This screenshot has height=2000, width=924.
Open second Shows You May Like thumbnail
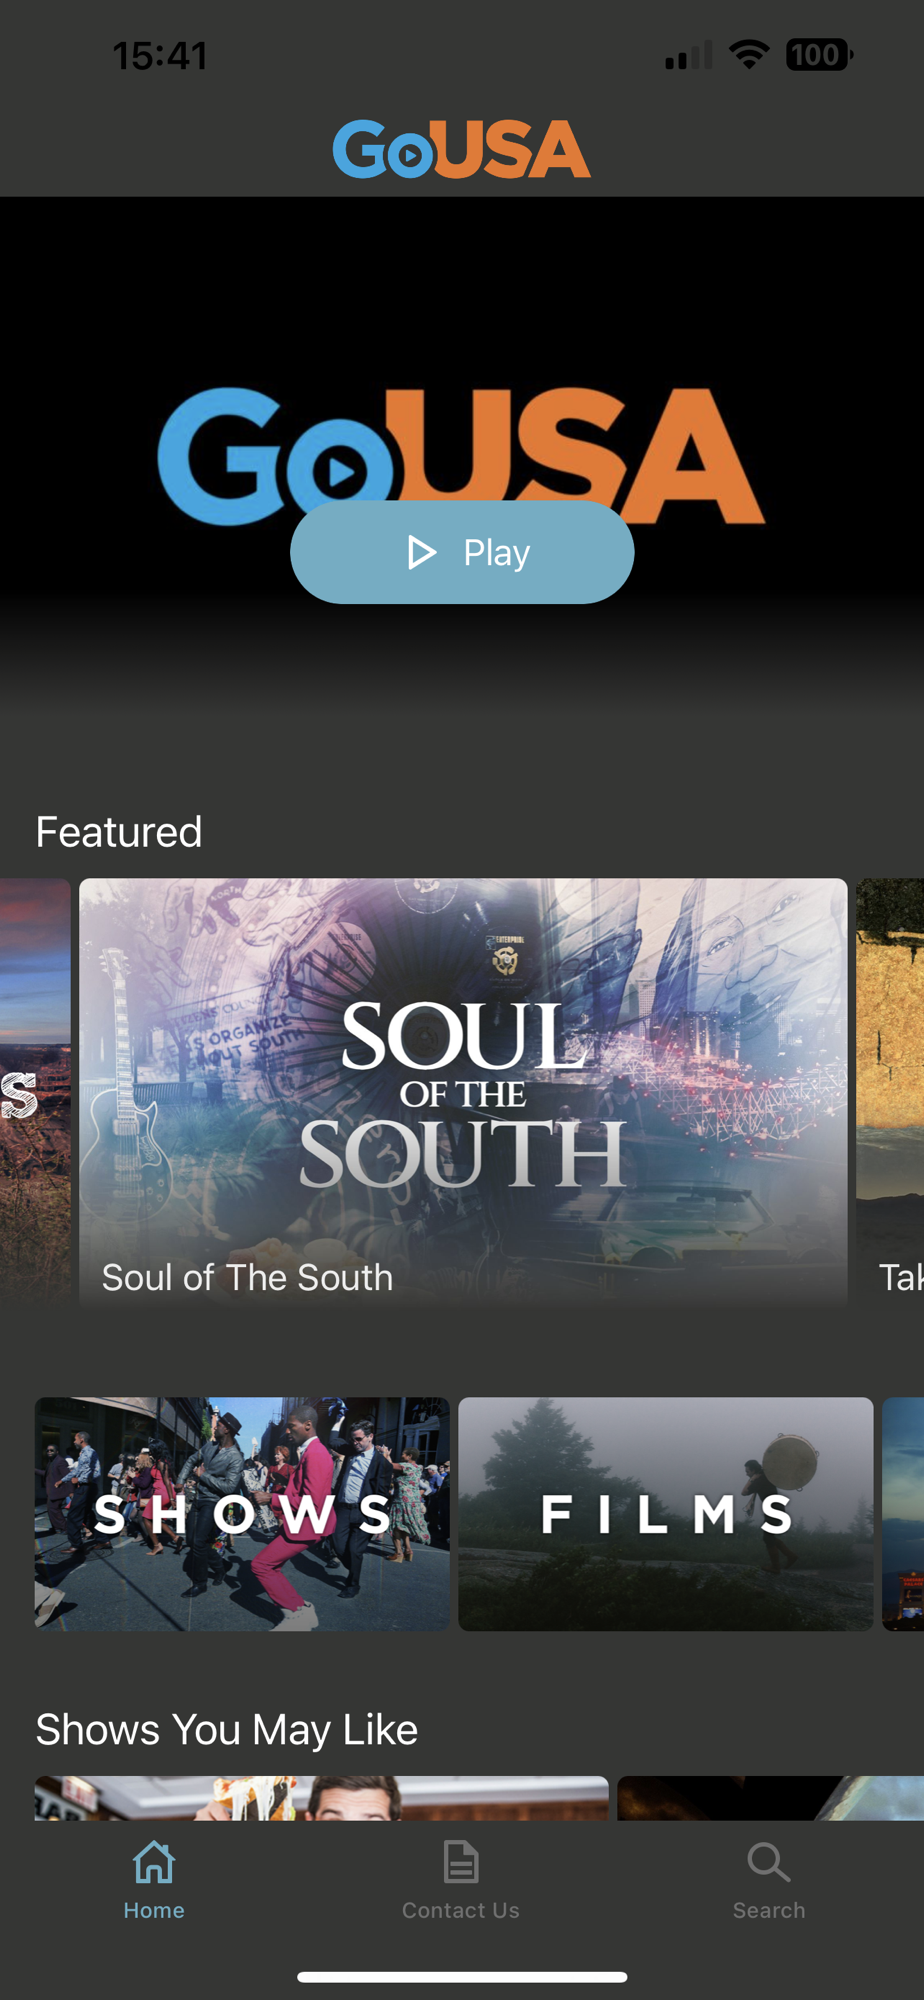[x=770, y=1798]
